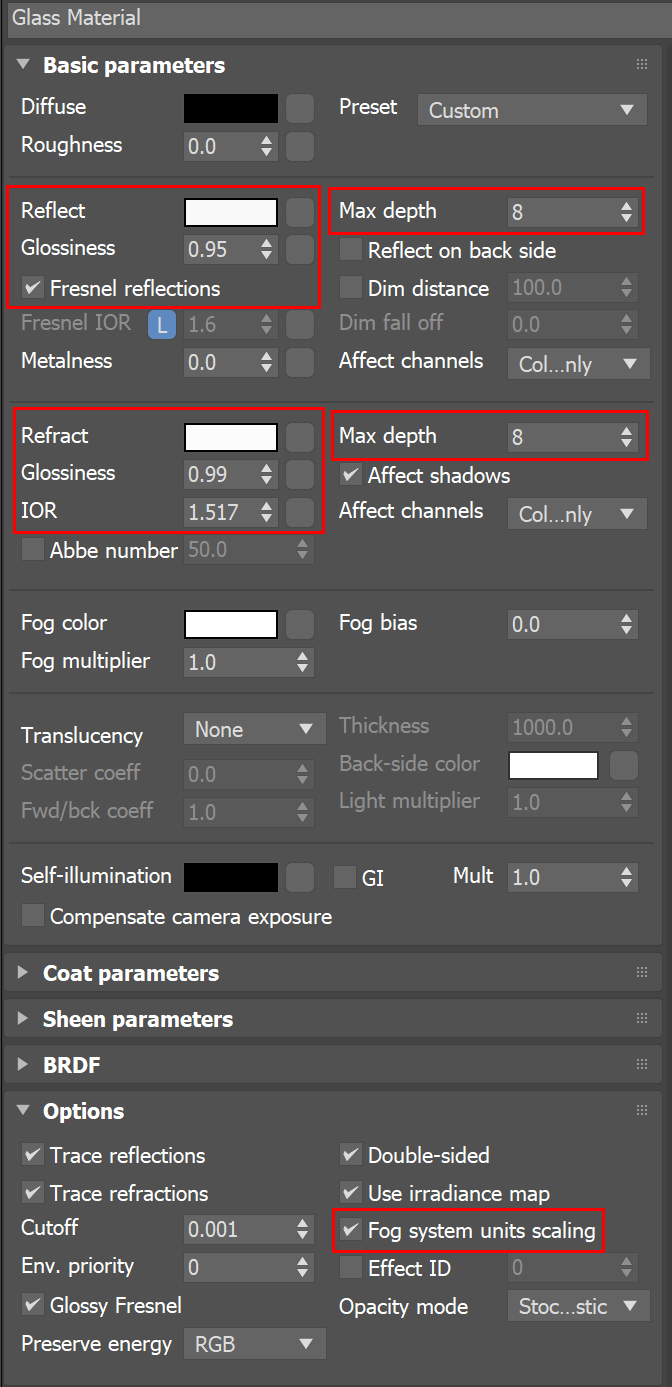Image resolution: width=672 pixels, height=1387 pixels.
Task: Click the map slot button beside Roughness
Action: [300, 146]
